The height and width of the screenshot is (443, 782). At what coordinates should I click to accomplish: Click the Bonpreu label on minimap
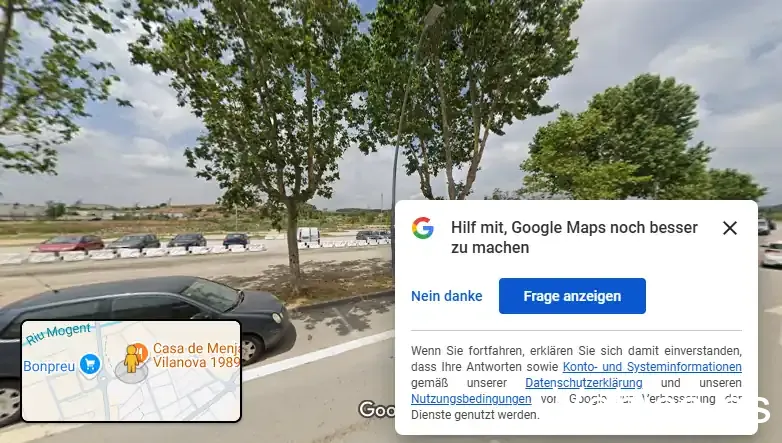tap(49, 366)
